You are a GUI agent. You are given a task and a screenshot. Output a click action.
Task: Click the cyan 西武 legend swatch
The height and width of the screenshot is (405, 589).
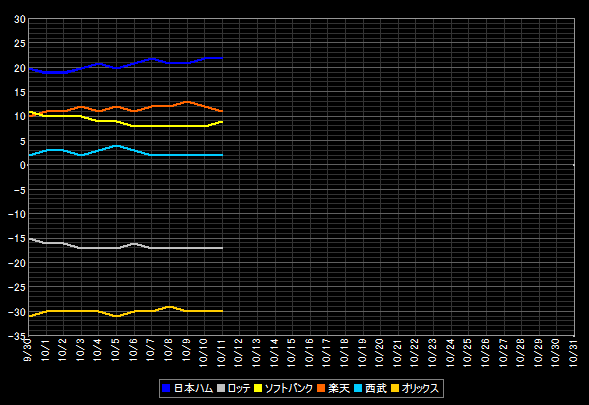[358, 388]
